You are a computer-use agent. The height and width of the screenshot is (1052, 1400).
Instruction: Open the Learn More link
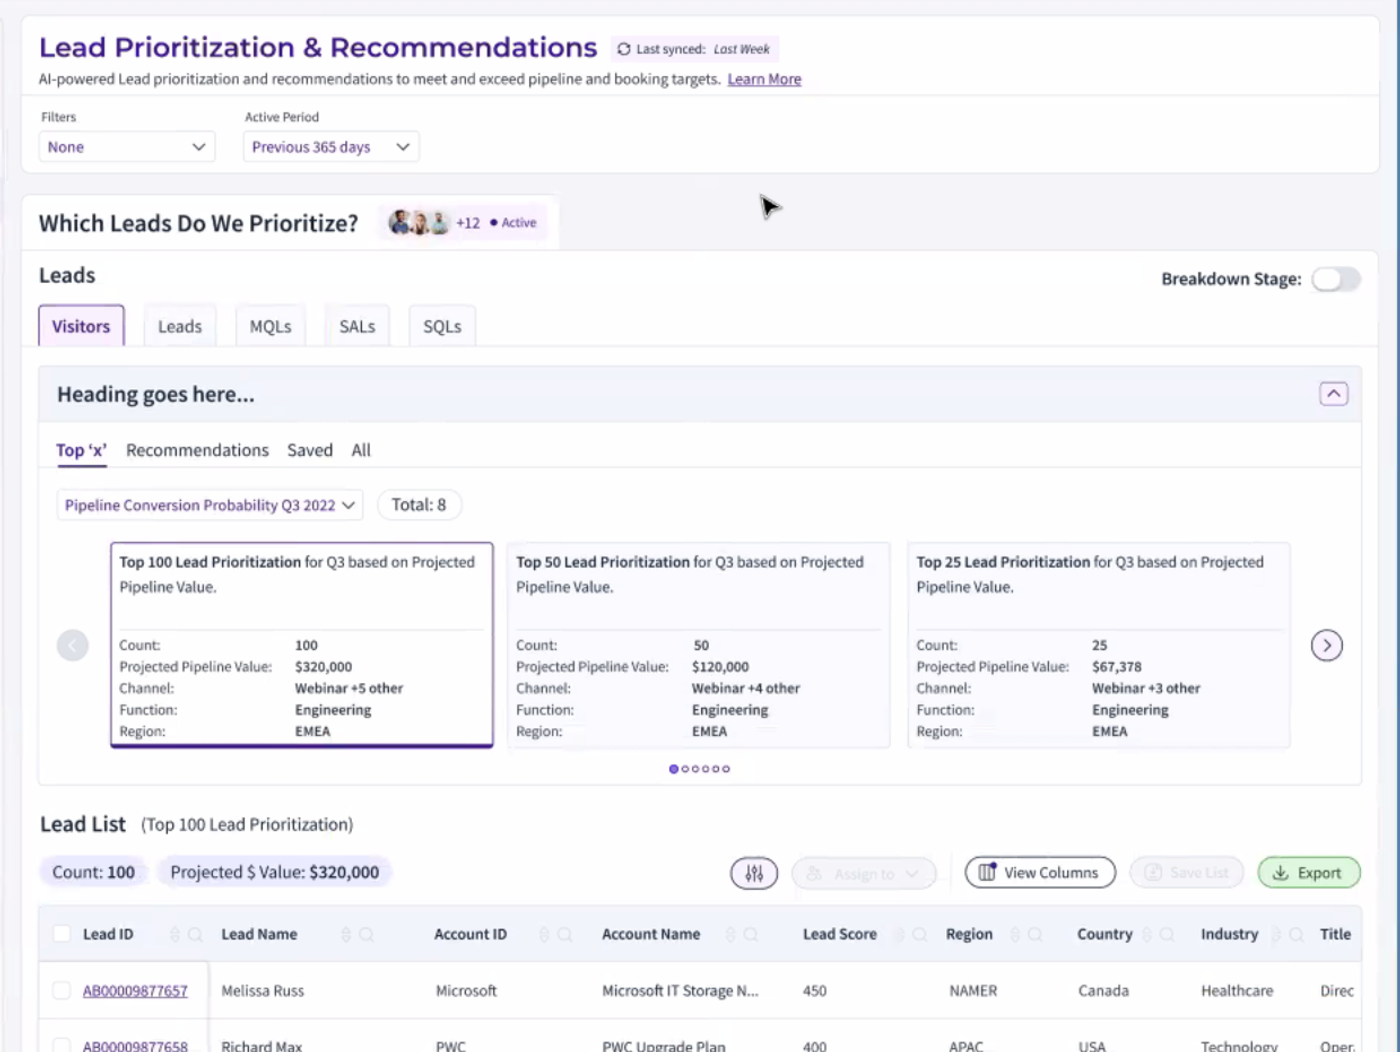click(764, 79)
